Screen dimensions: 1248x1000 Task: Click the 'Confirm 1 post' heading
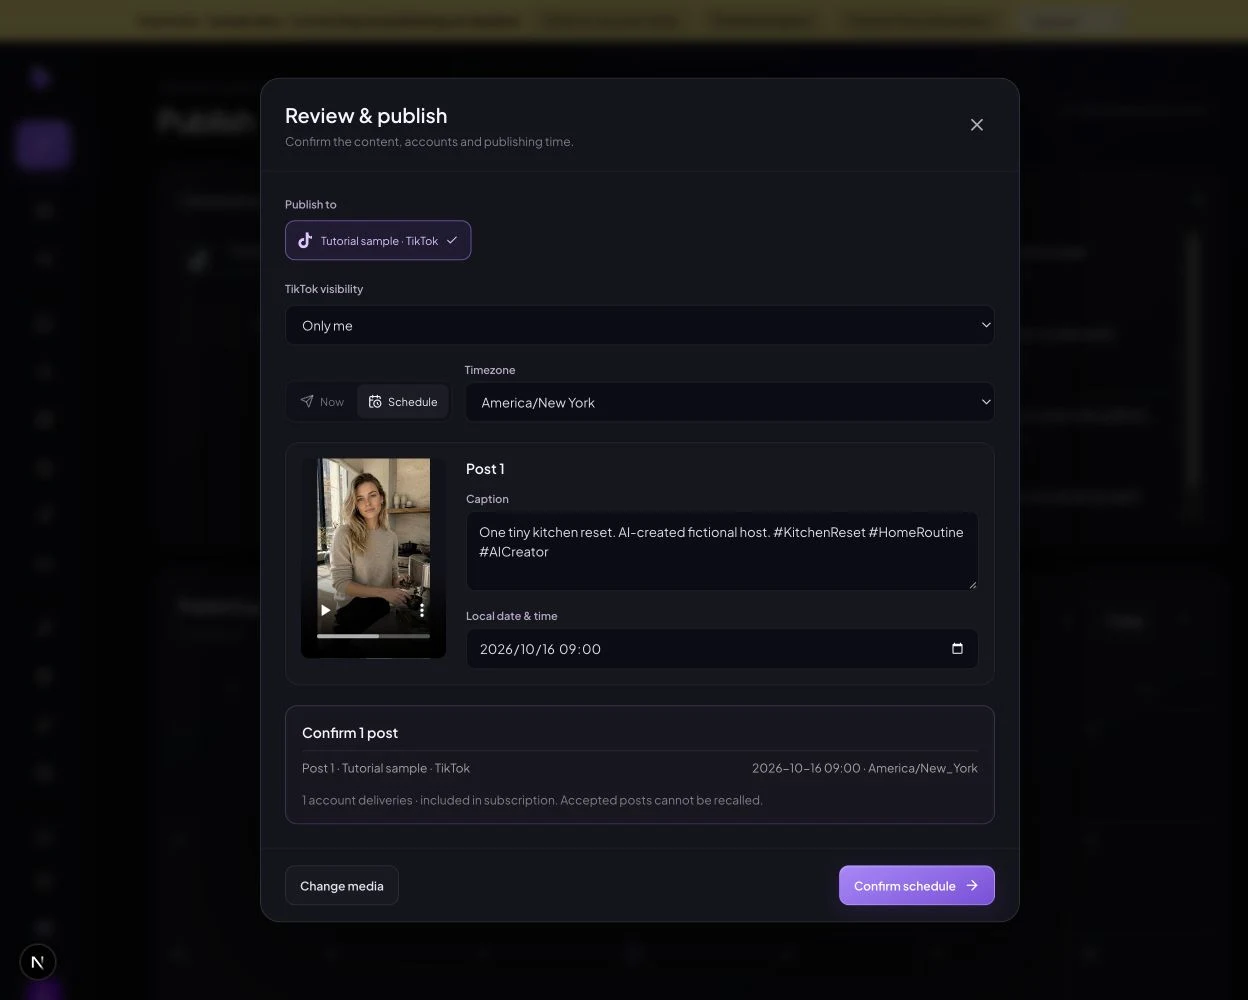(x=350, y=733)
